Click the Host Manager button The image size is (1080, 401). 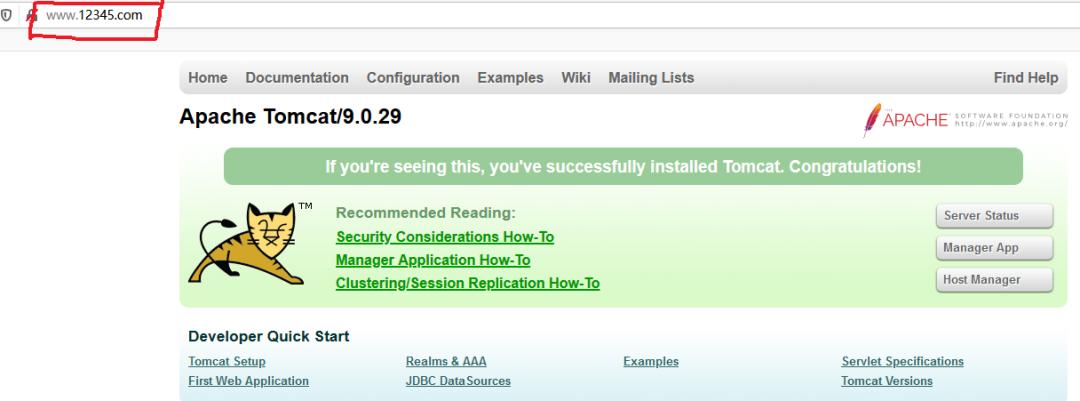coord(994,280)
